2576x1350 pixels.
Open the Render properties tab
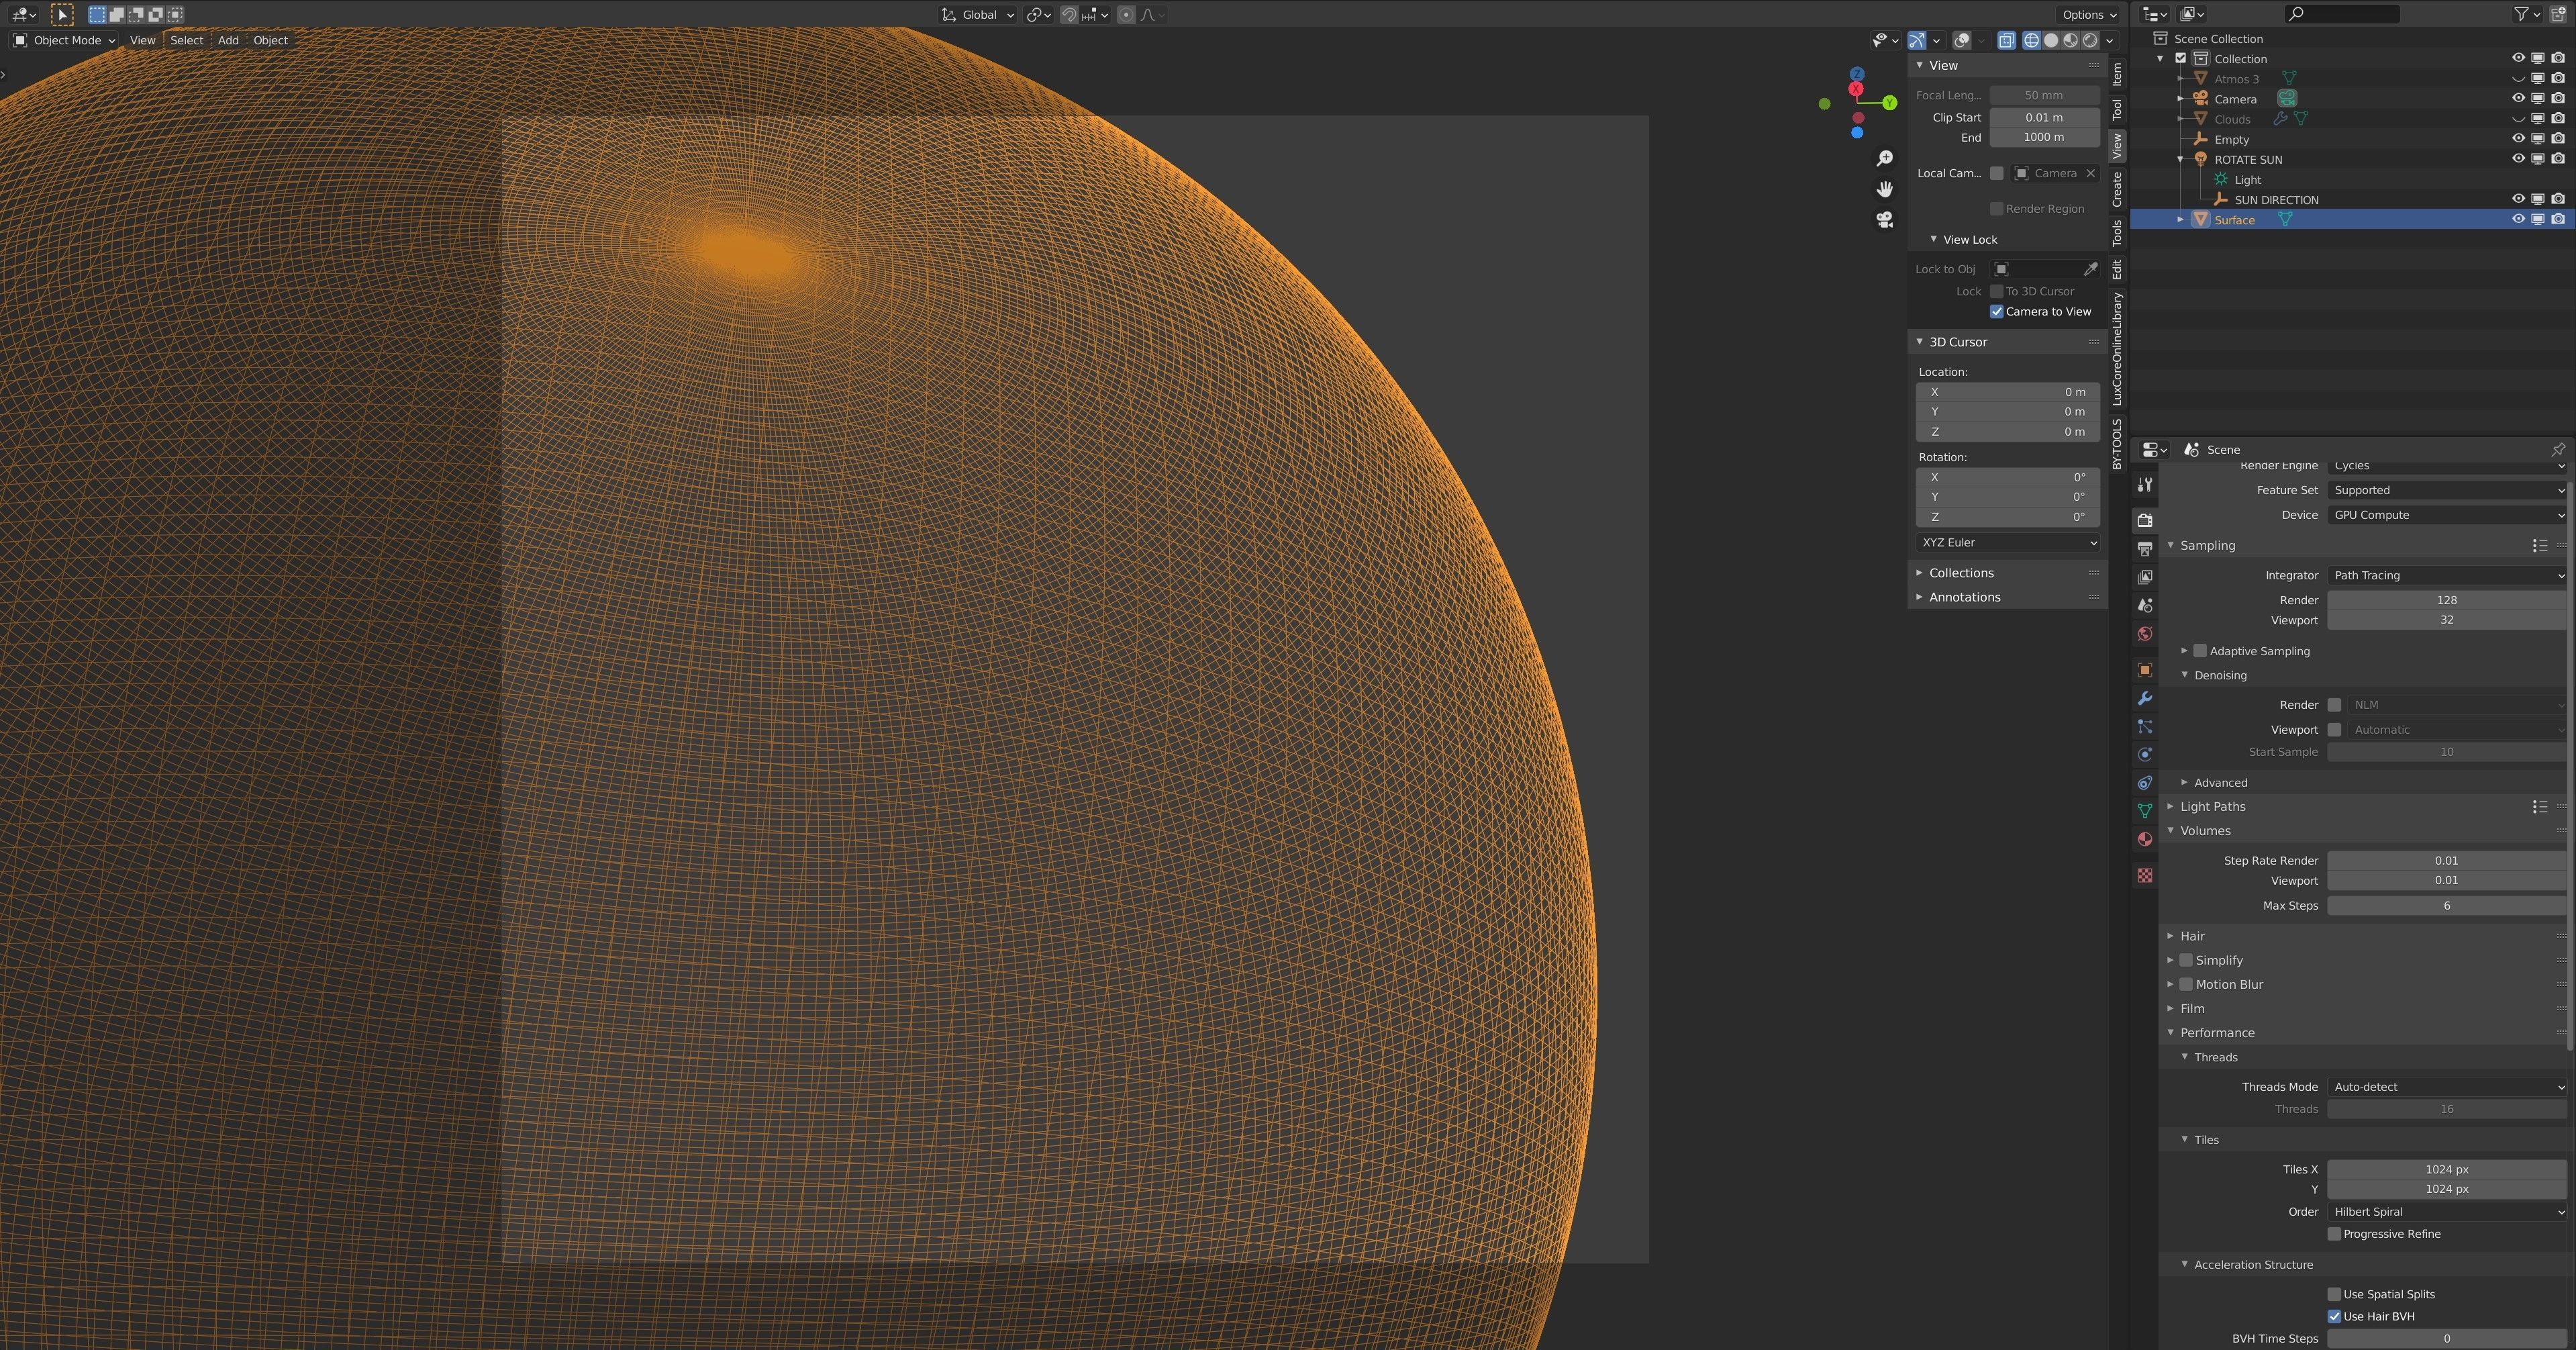[x=2144, y=520]
